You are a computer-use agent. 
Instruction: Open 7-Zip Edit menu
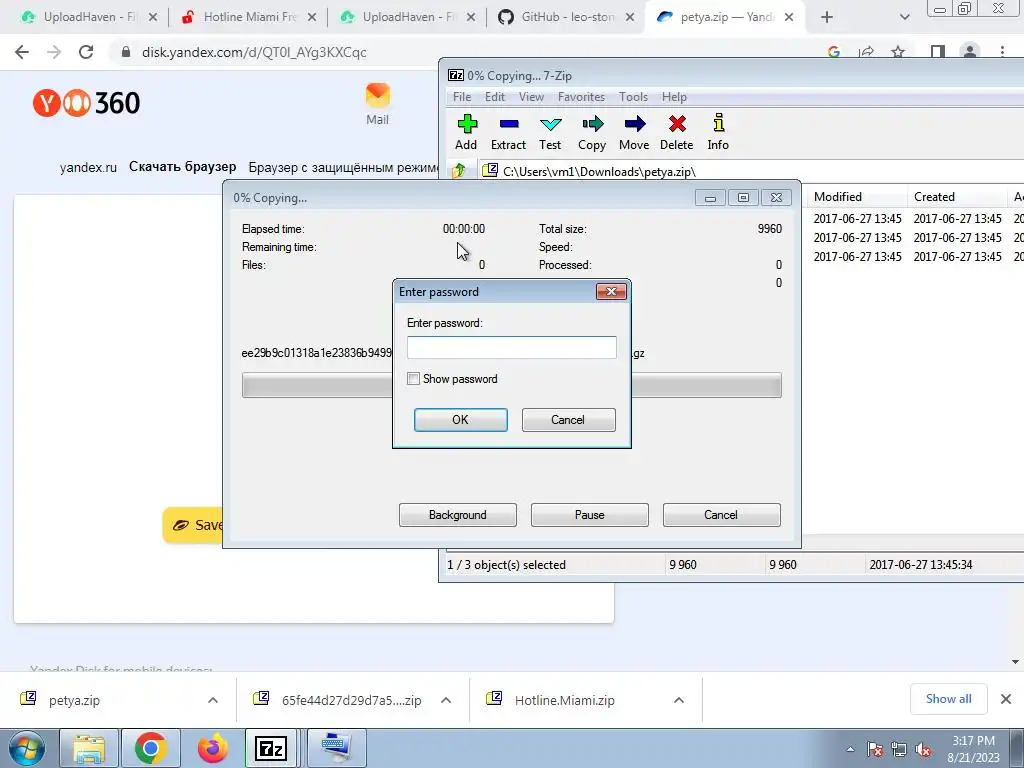tap(494, 97)
